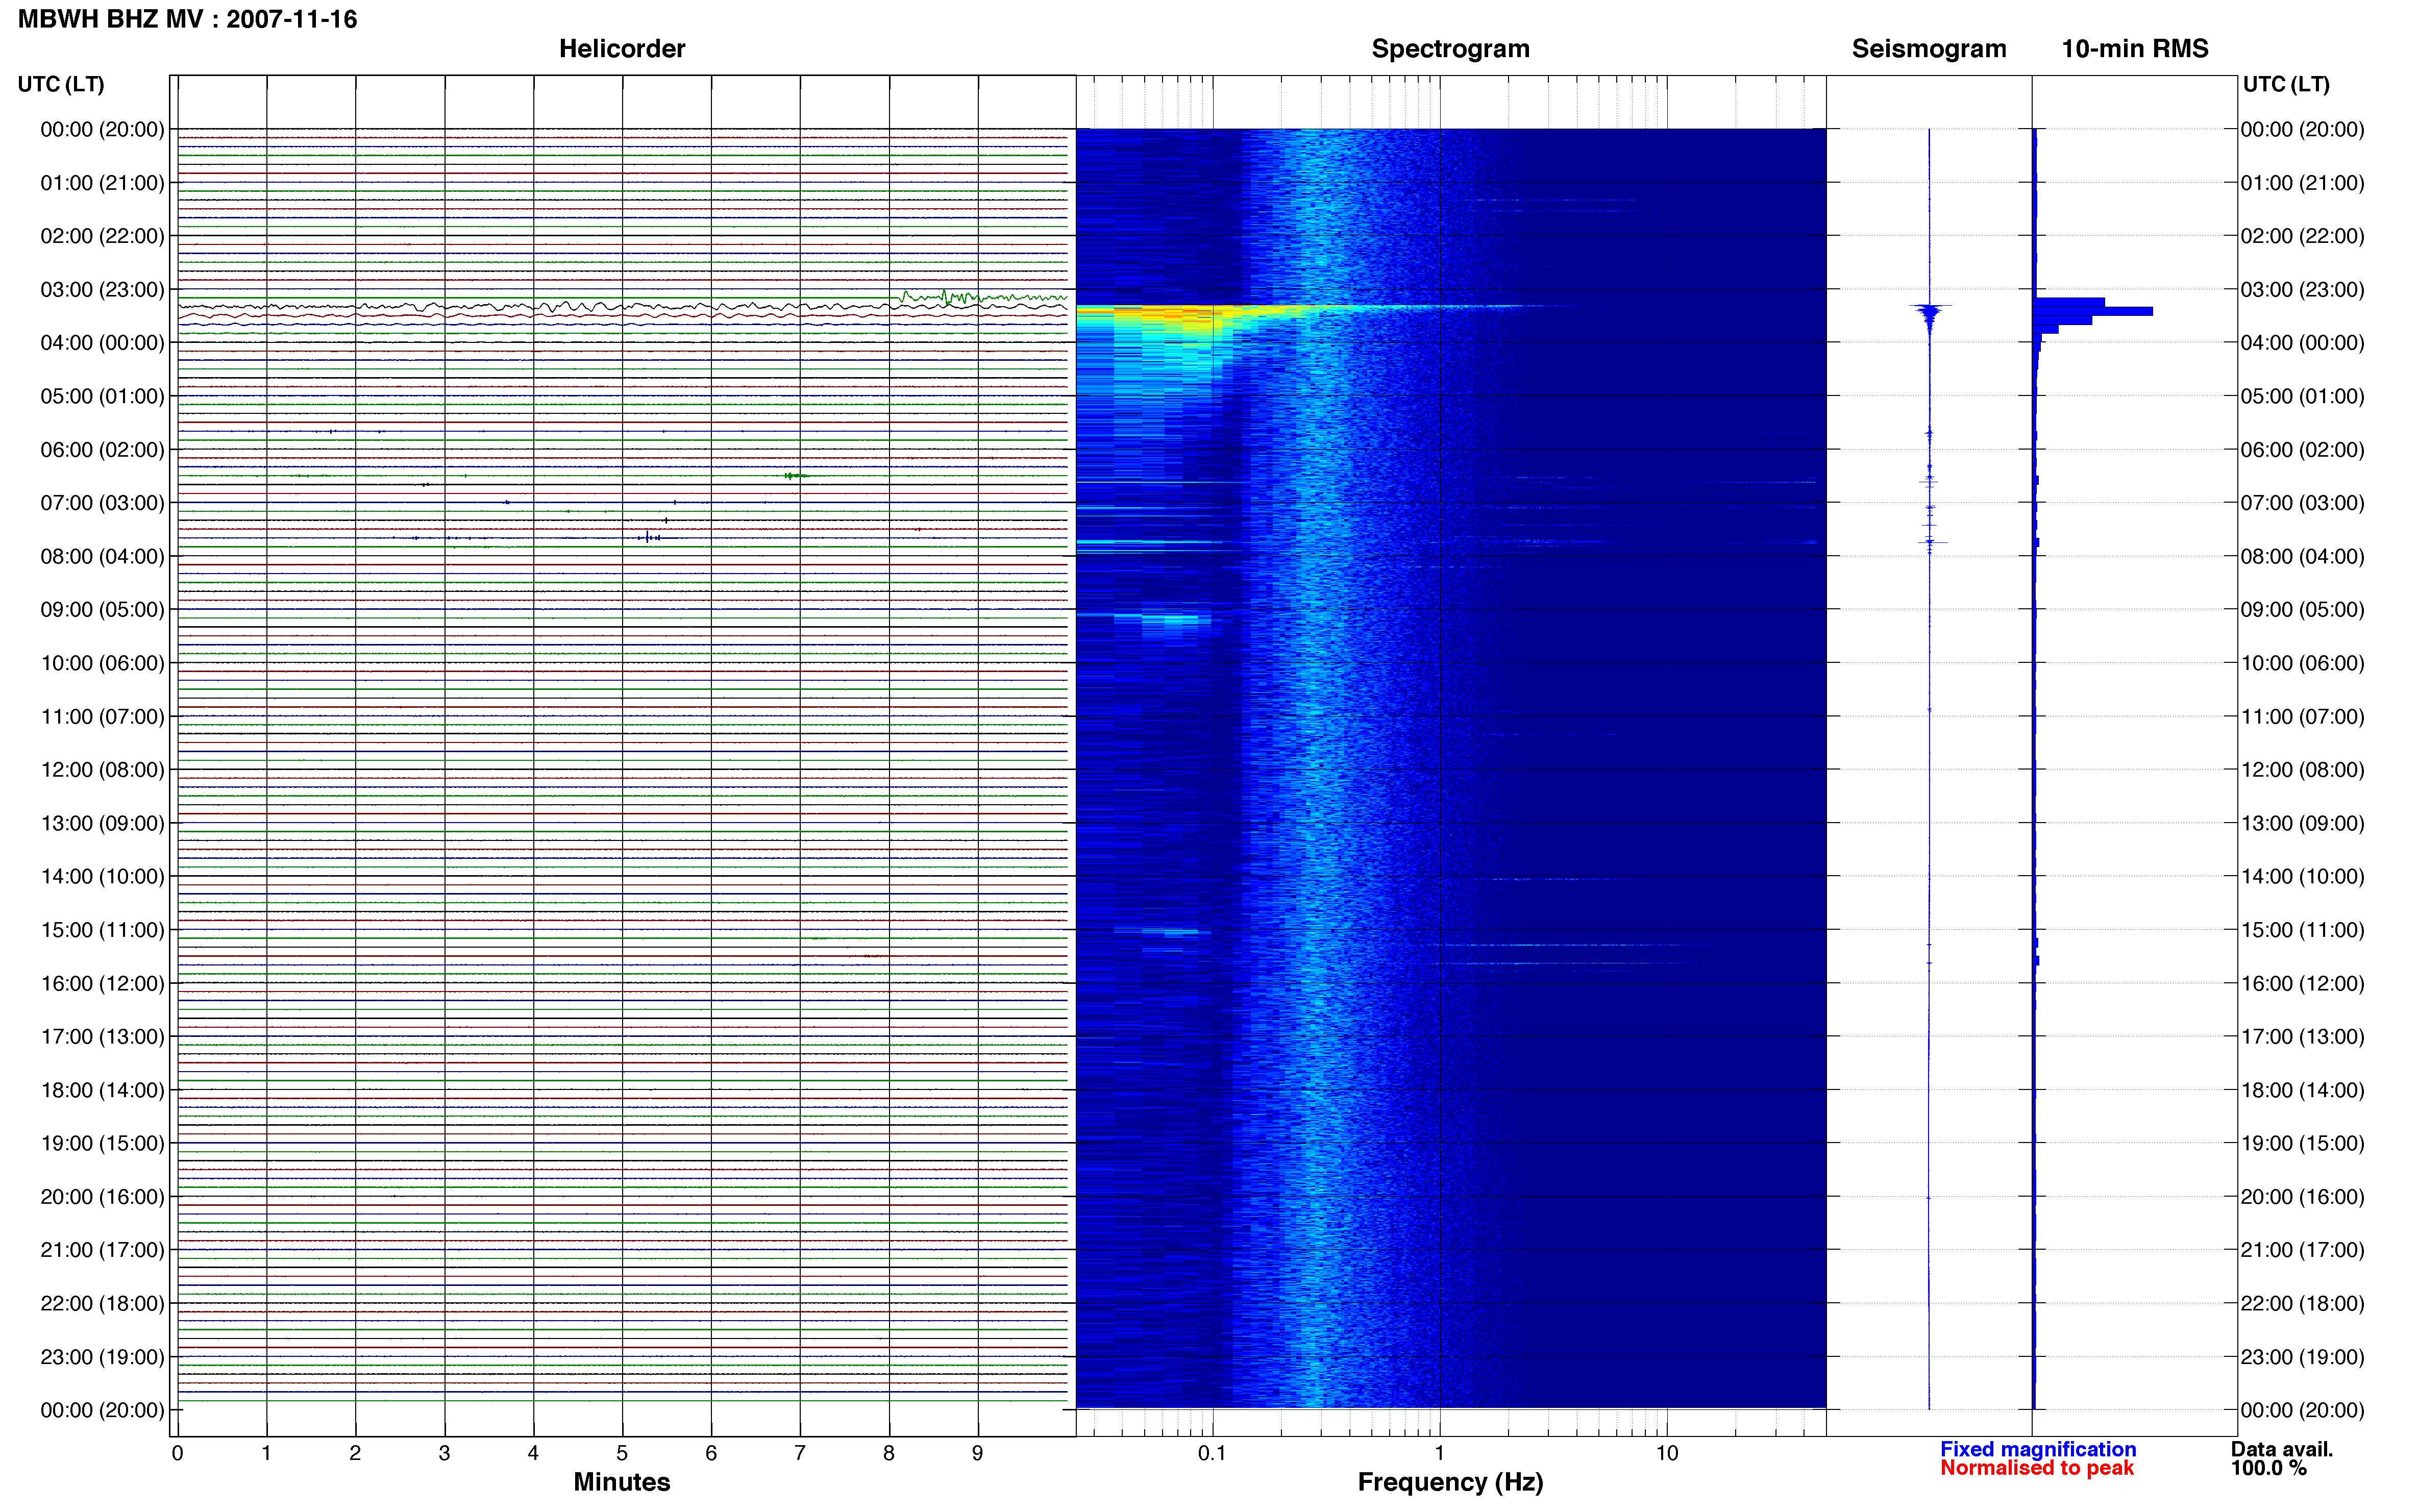
Task: Click the '5' tick on the Minutes axis
Action: click(x=622, y=1453)
